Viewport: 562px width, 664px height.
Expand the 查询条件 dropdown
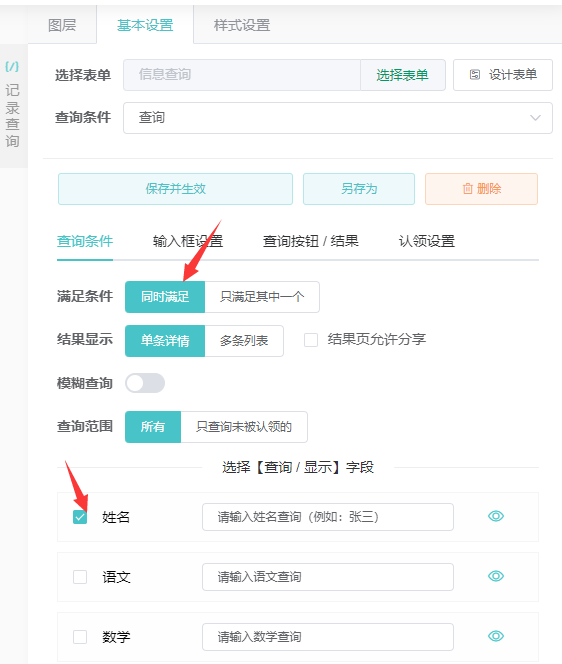338,118
